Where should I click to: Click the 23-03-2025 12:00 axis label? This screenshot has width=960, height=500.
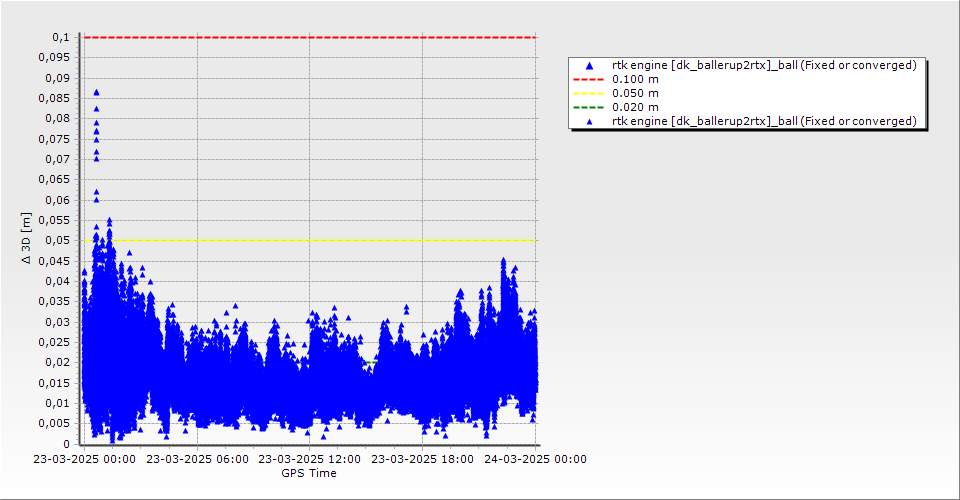[309, 459]
